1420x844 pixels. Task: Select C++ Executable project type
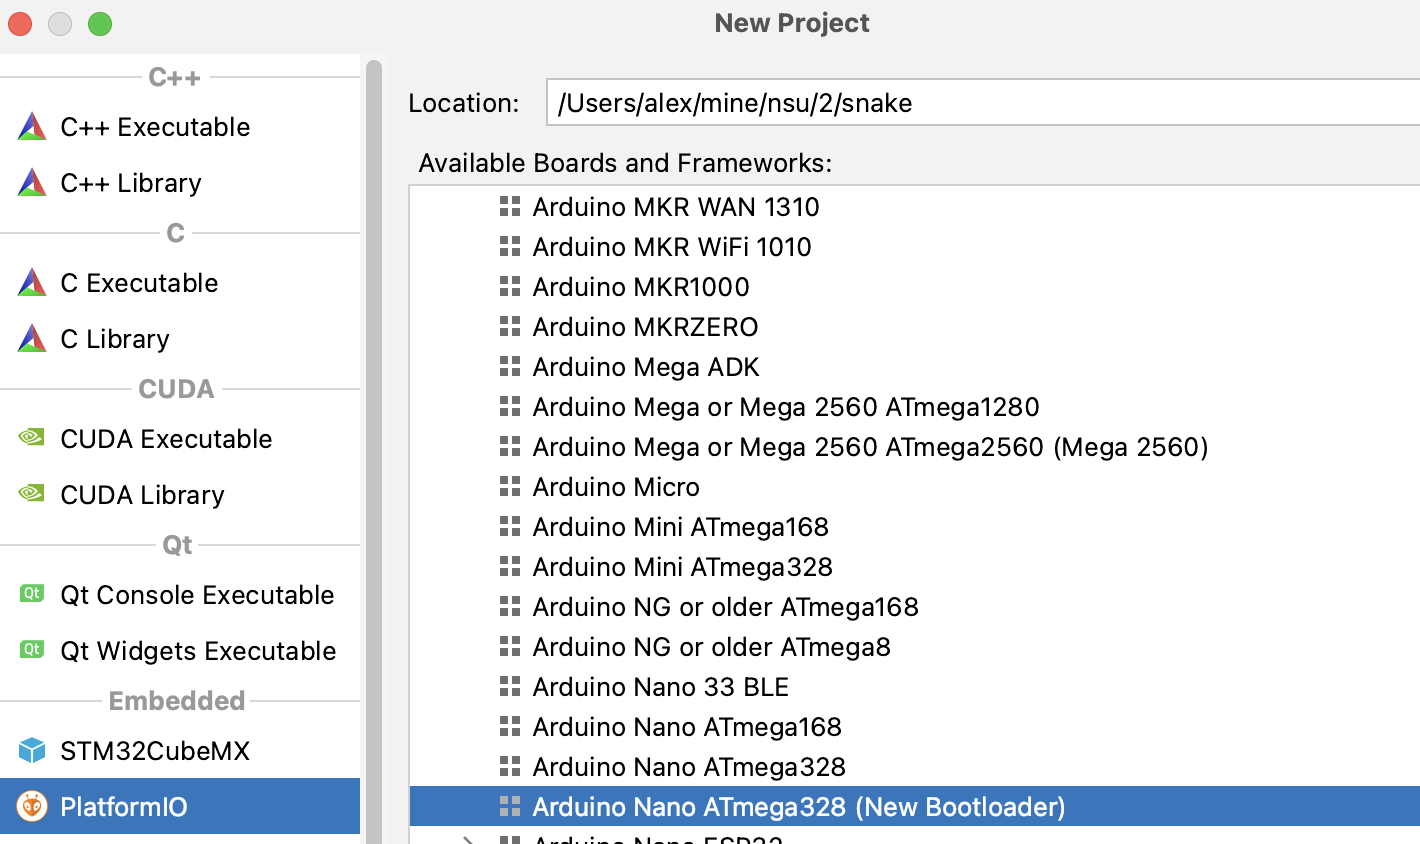click(180, 127)
